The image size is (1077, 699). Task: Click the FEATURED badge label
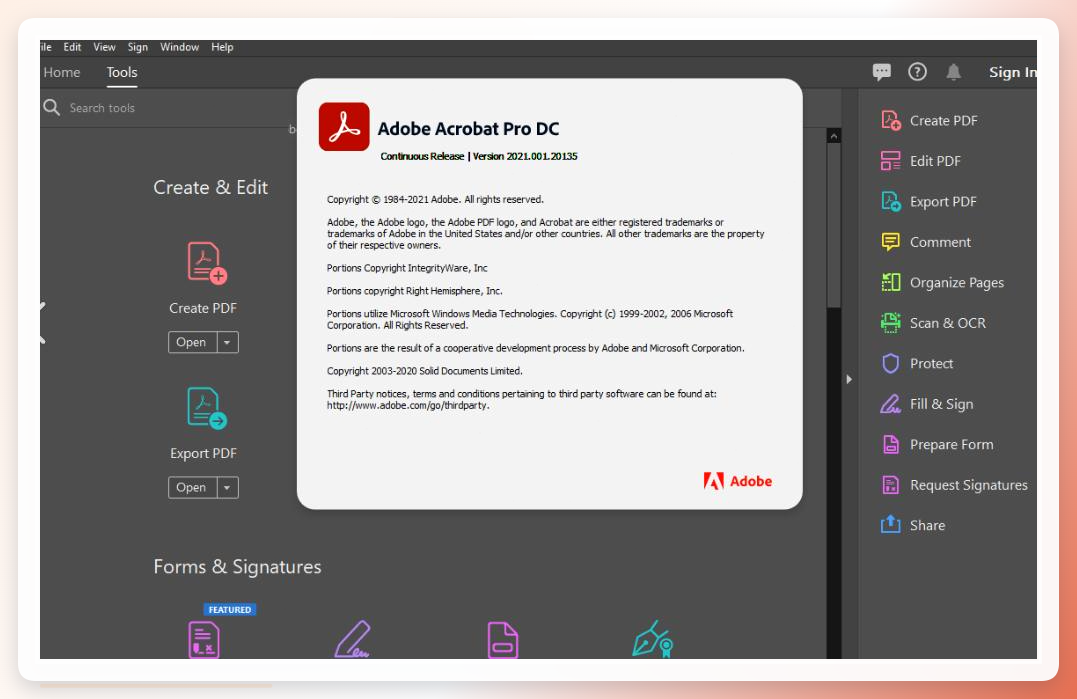click(230, 609)
